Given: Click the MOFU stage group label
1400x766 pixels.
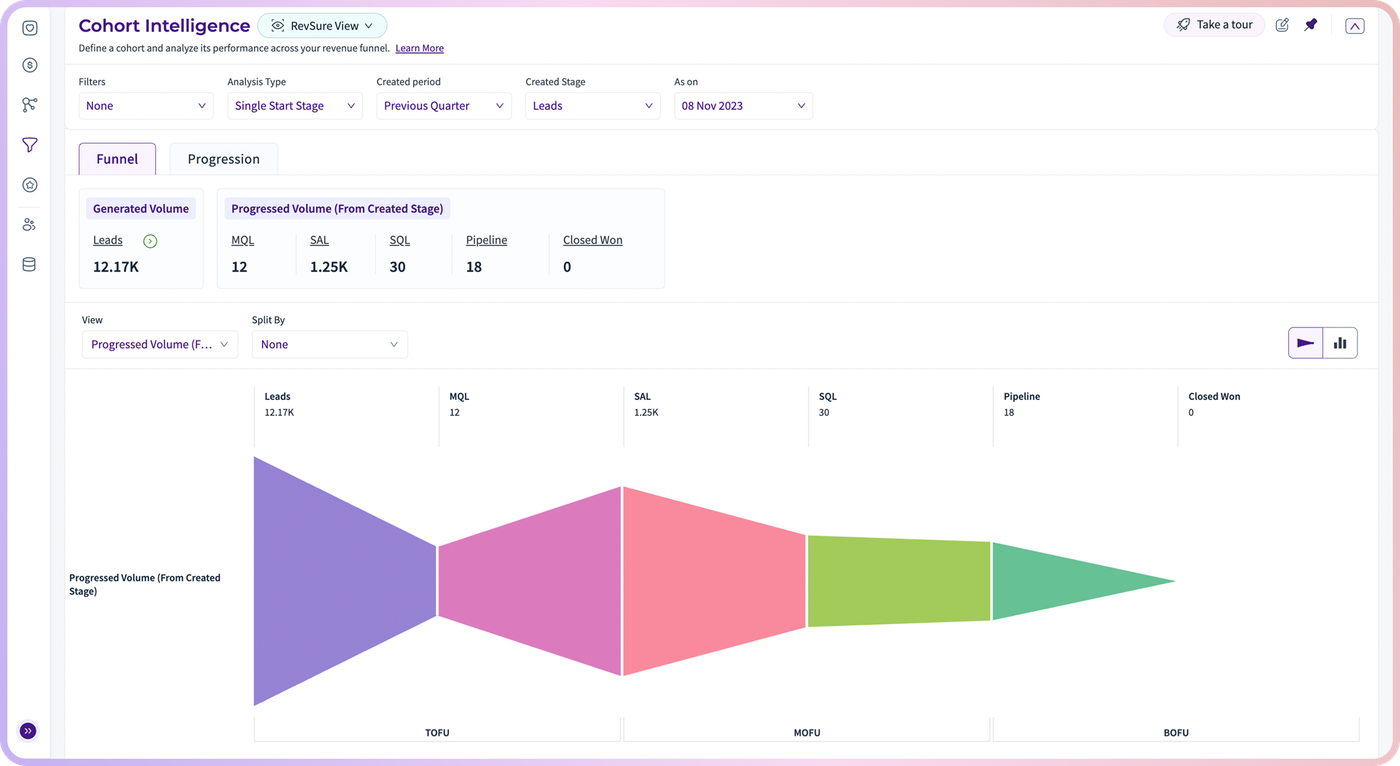Looking at the screenshot, I should coord(807,732).
